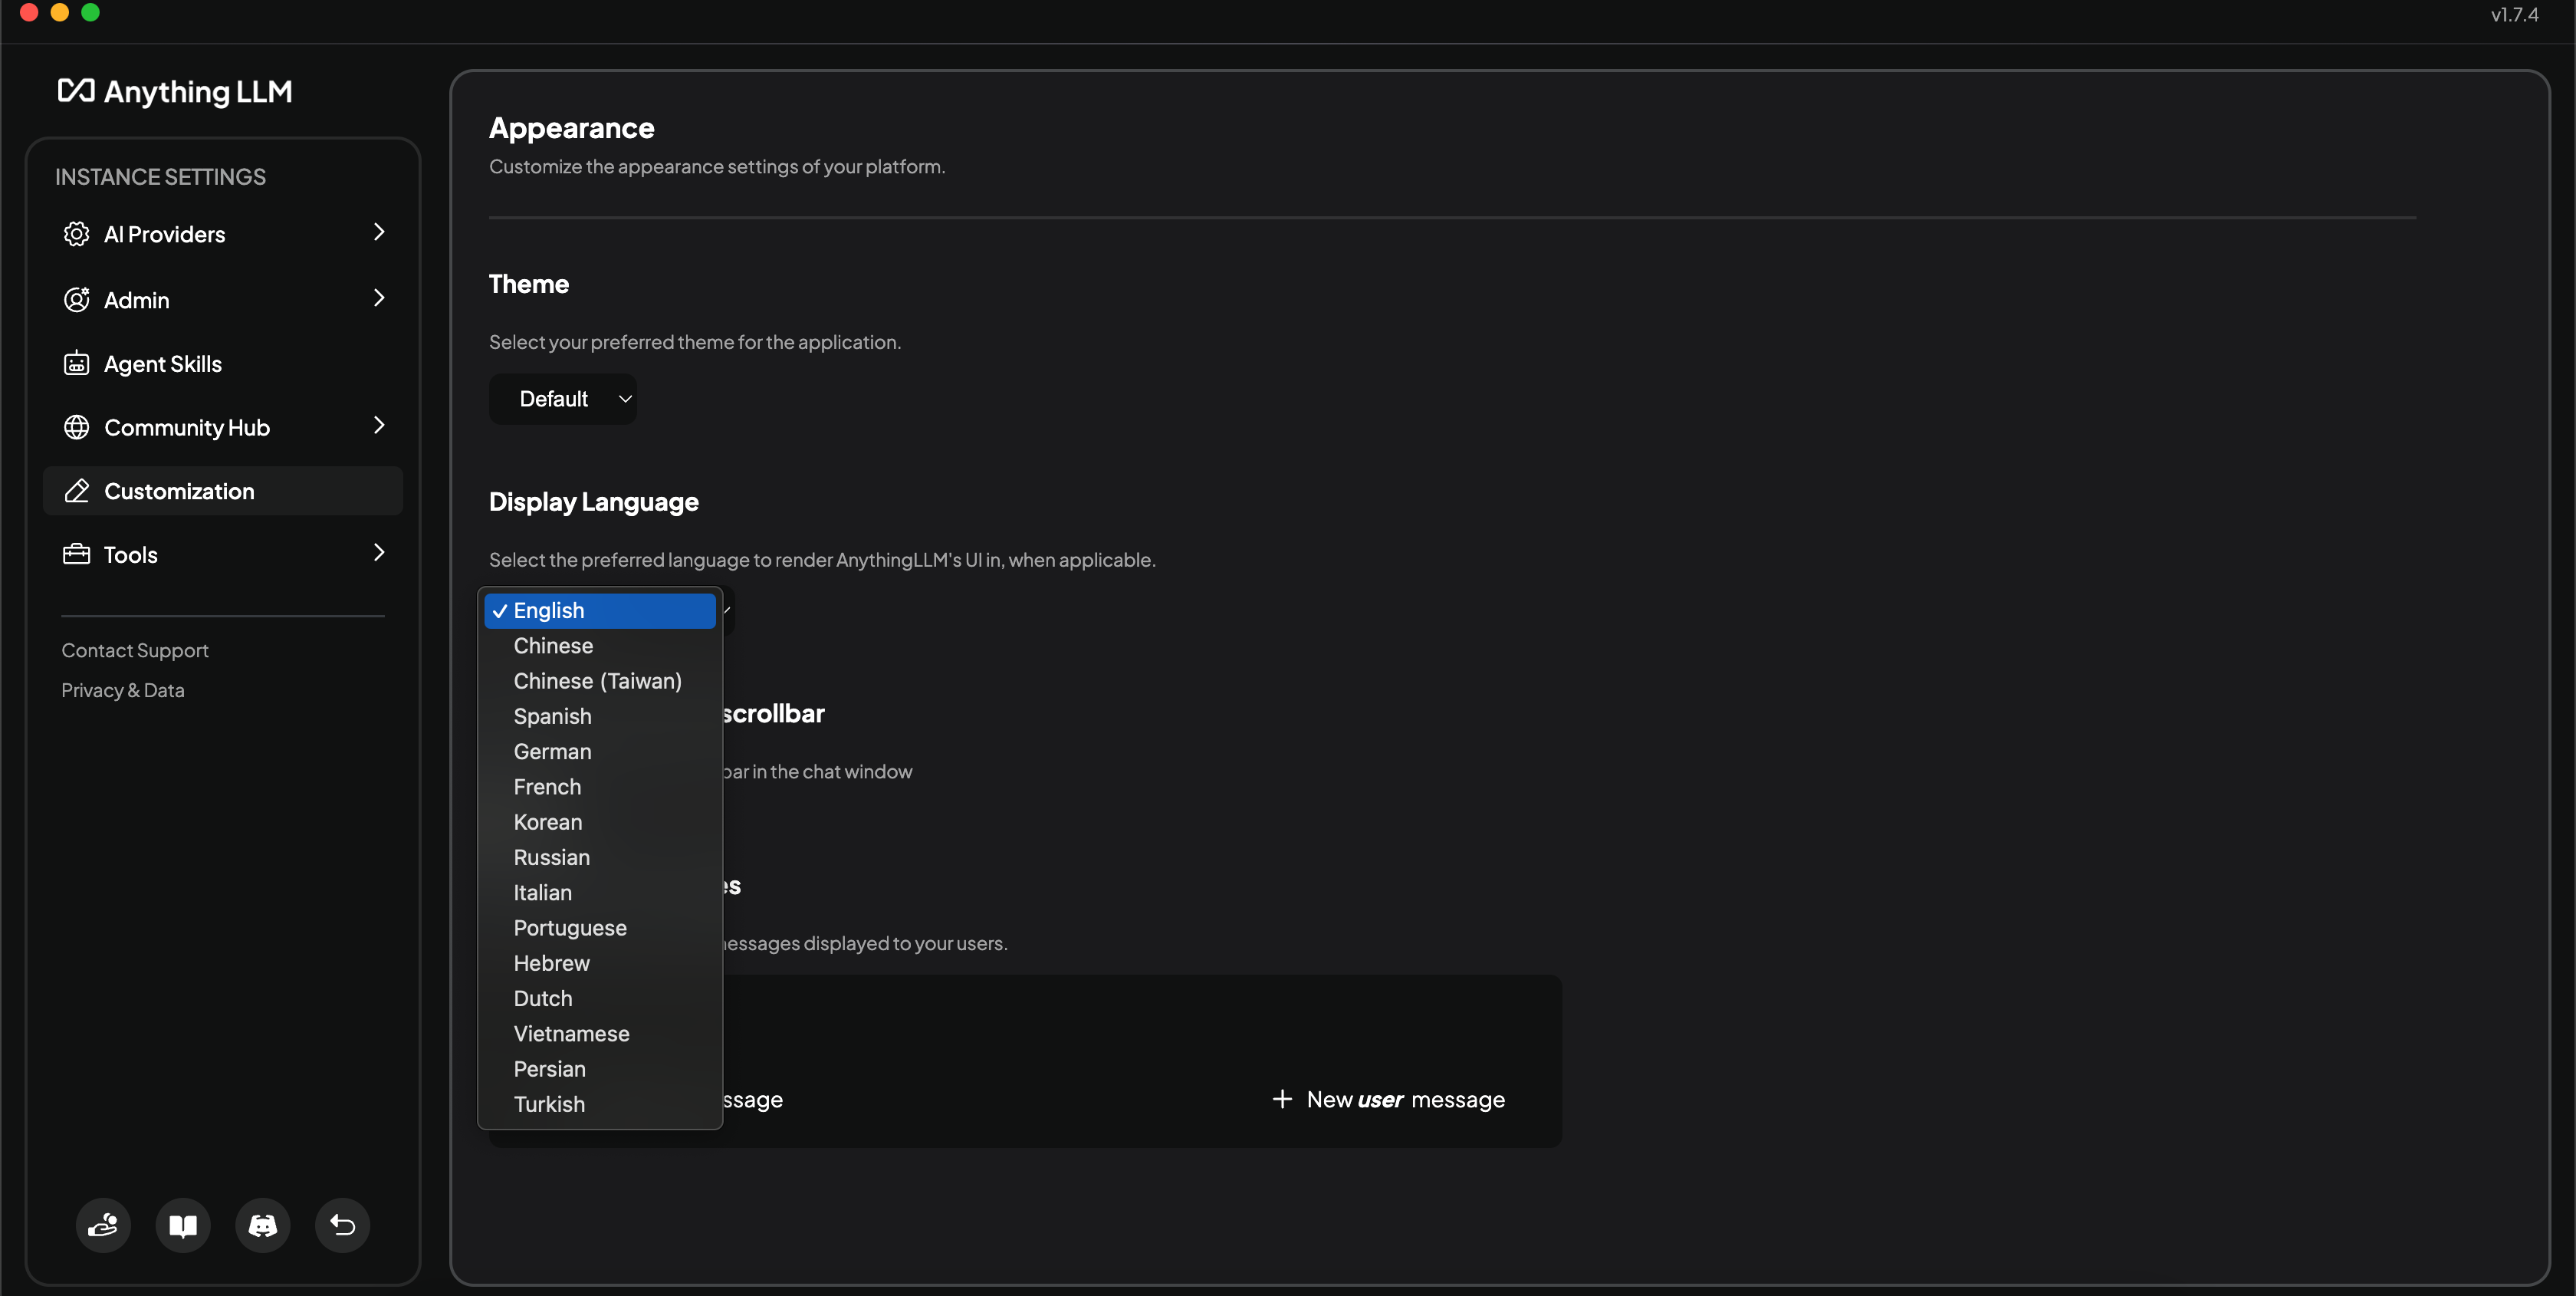
Task: Expand the Admin section chevron
Action: click(378, 298)
